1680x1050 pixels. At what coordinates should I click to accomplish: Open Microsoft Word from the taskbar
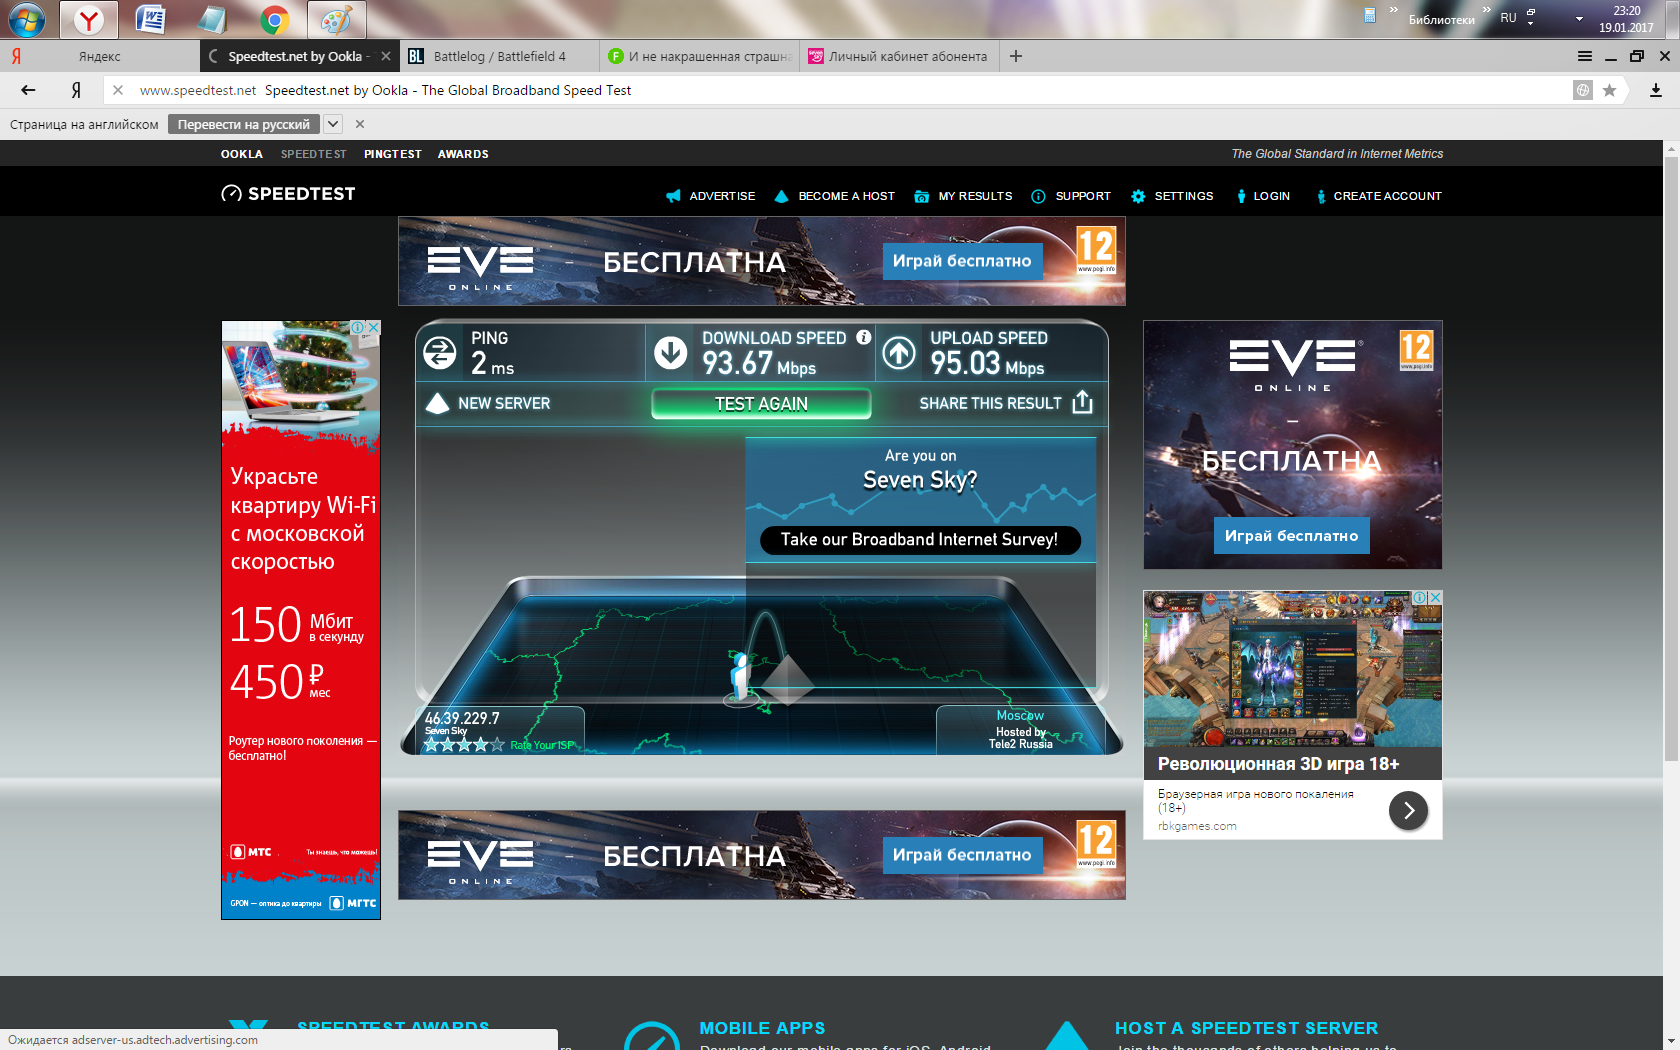pyautogui.click(x=151, y=19)
